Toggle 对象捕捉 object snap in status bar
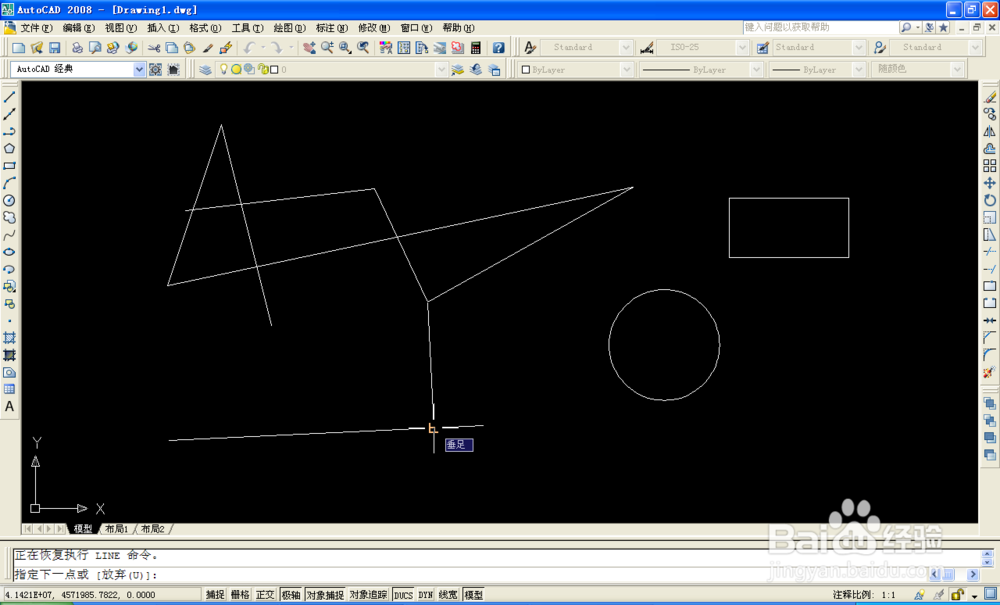This screenshot has height=605, width=1000. click(x=325, y=595)
